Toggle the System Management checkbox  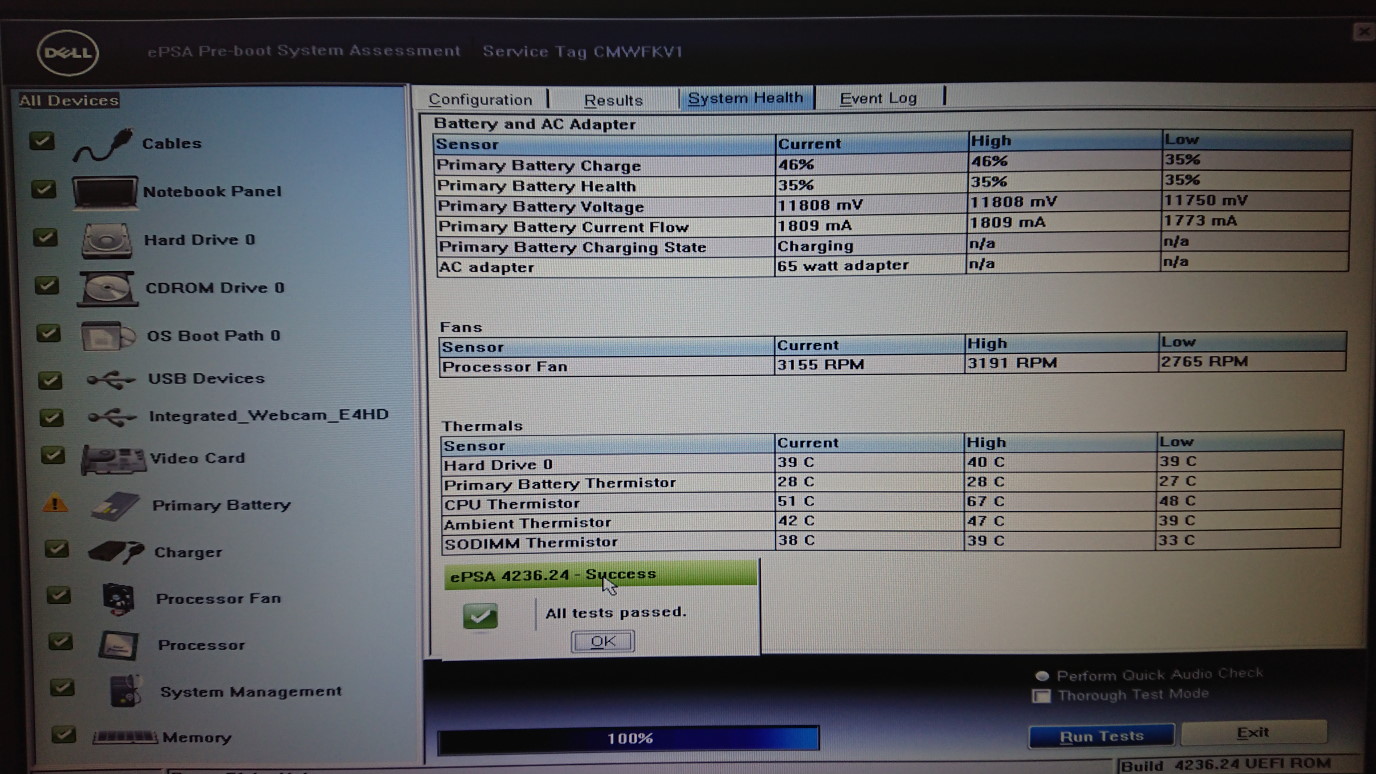coord(62,688)
